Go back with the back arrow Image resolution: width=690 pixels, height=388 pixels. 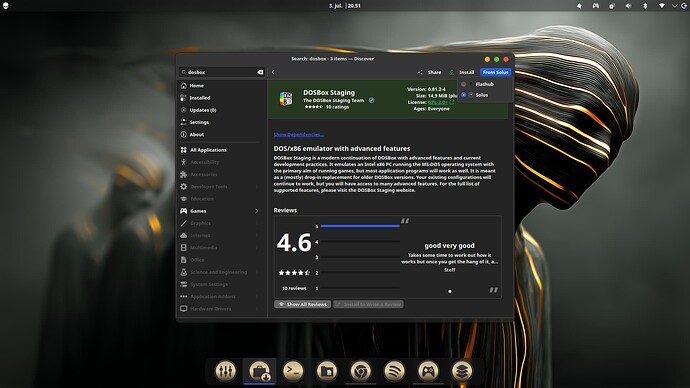(x=273, y=72)
